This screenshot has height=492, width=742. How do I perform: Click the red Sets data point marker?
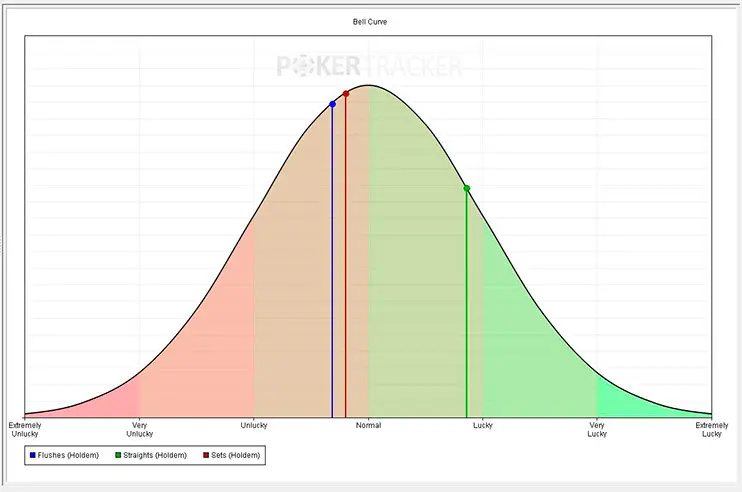(x=346, y=94)
